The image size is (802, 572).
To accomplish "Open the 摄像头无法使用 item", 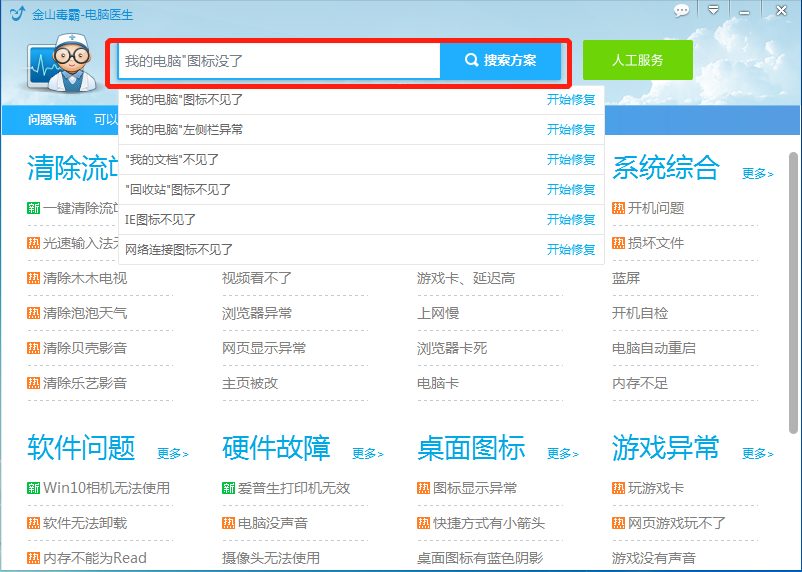I will click(271, 558).
